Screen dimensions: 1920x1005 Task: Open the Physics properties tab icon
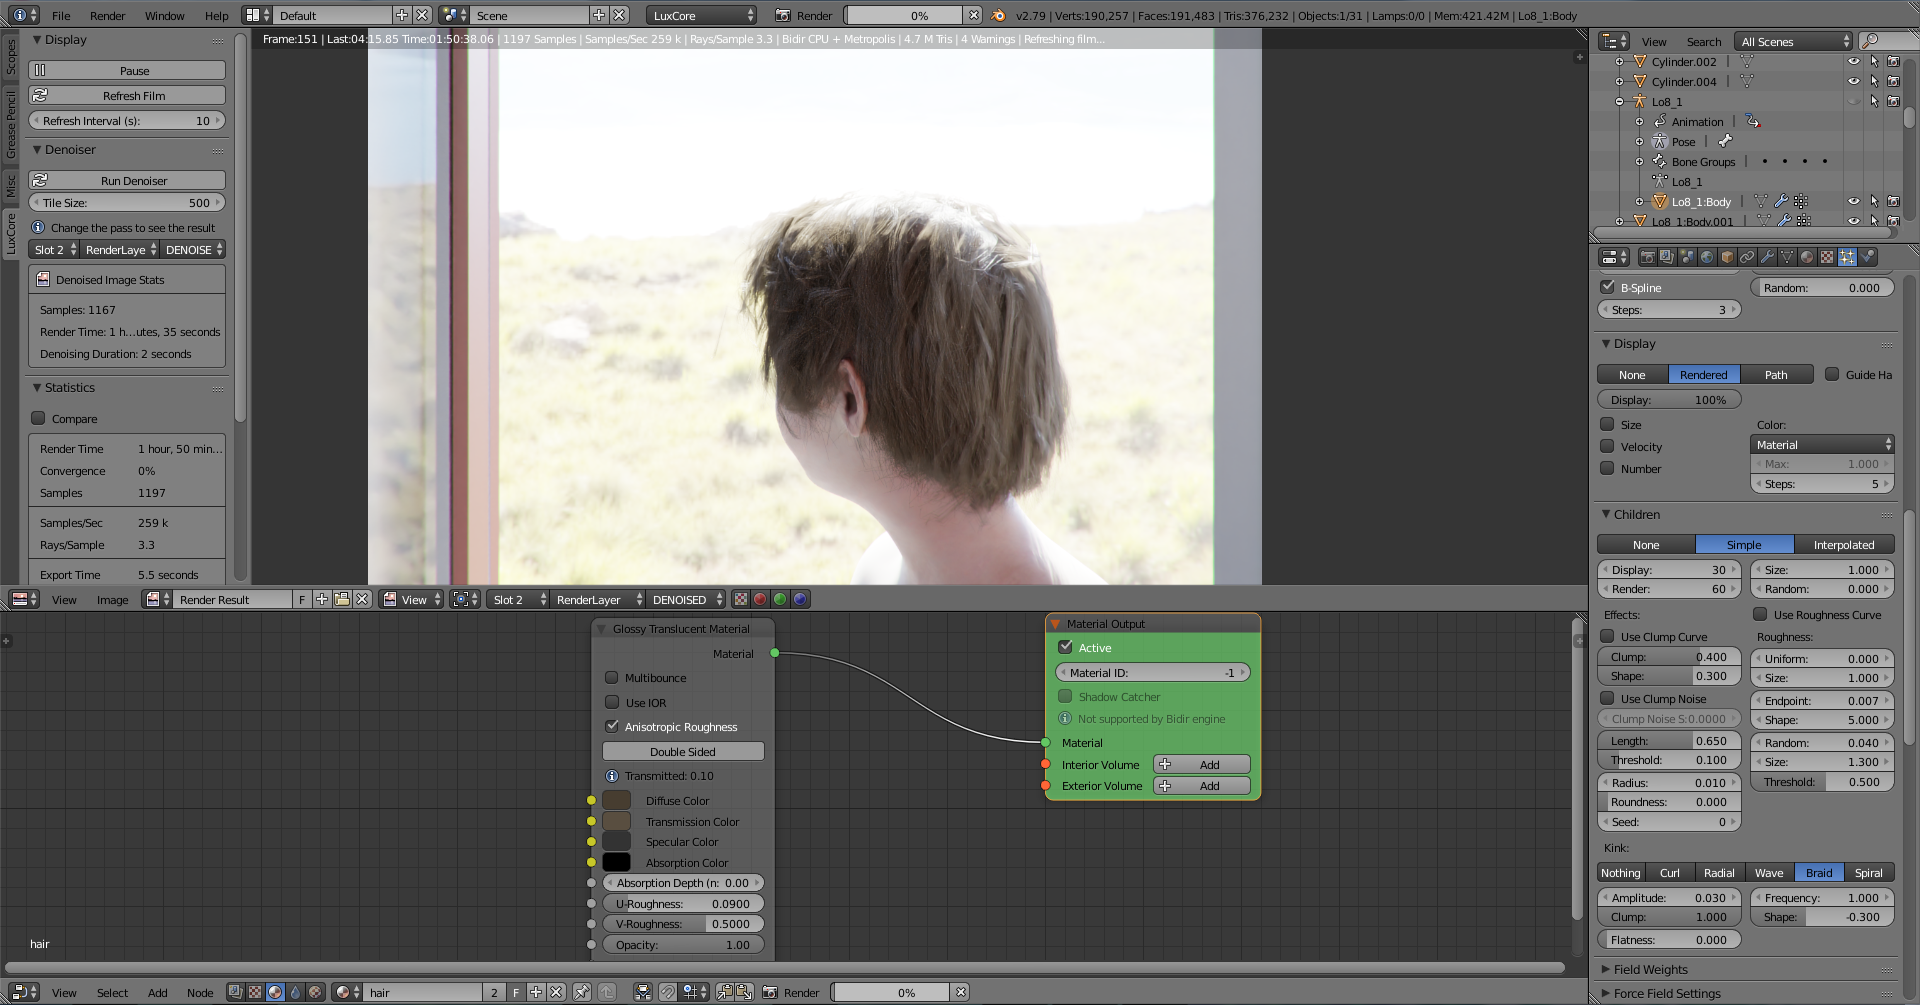(1867, 257)
